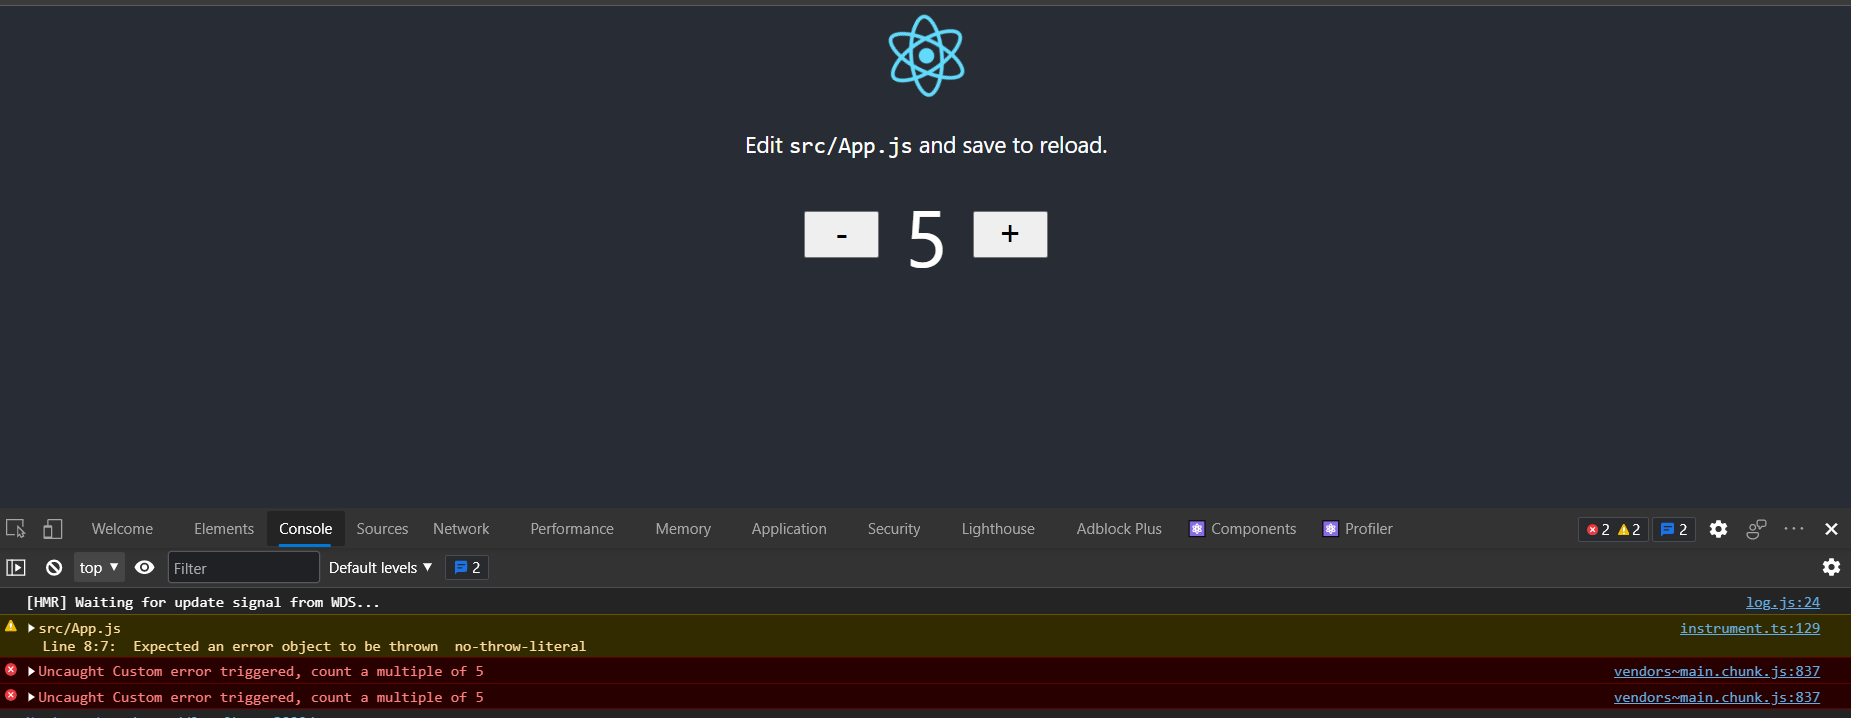Open the top JavaScript context dropdown
1851x718 pixels.
pyautogui.click(x=99, y=567)
